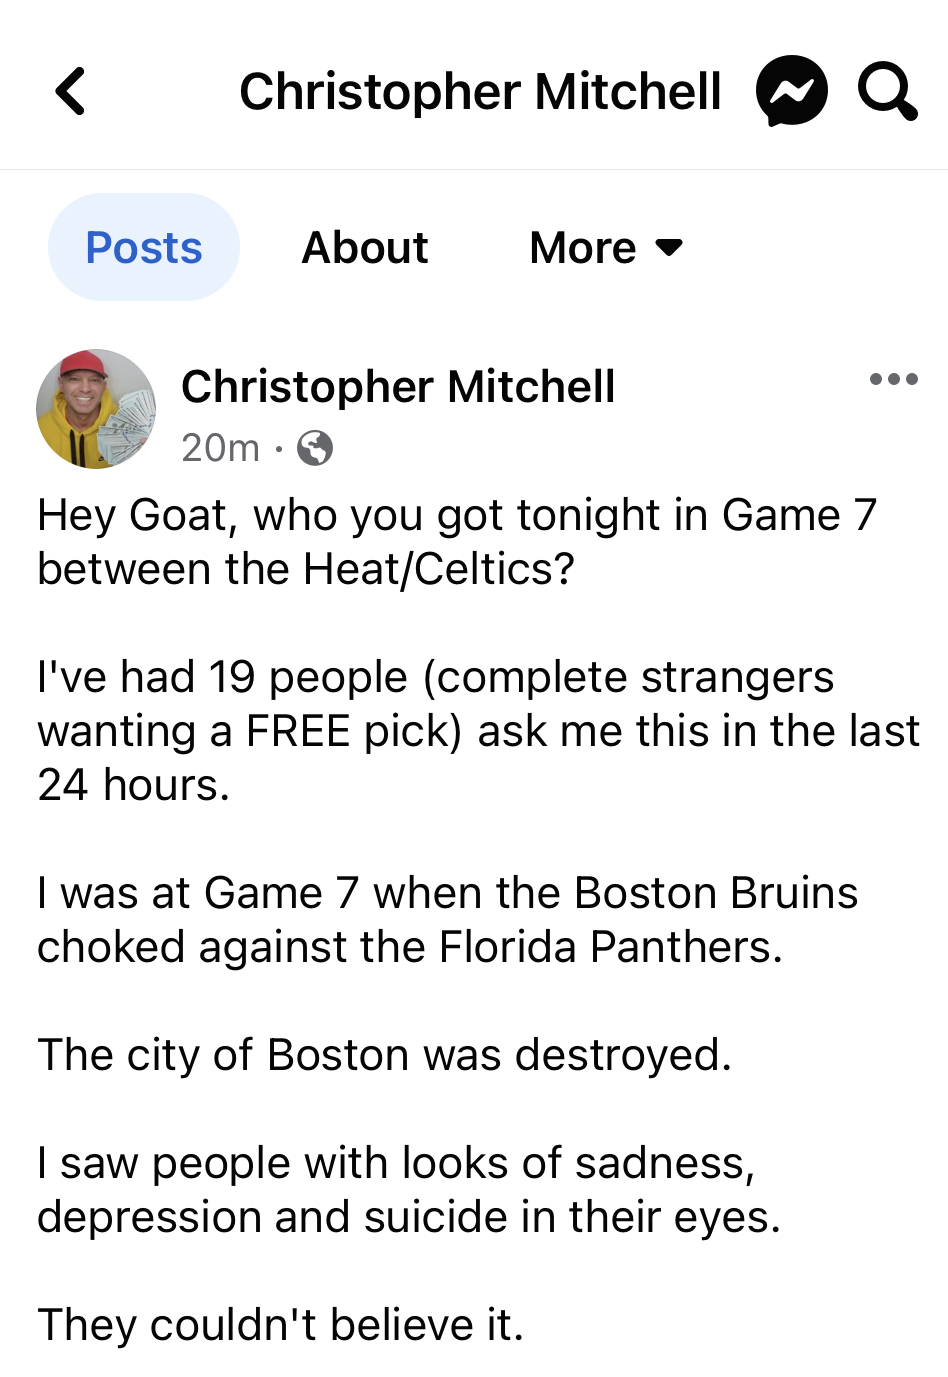Tap the 'looks of sadness' paragraph
The width and height of the screenshot is (948, 1377).
409,1190
